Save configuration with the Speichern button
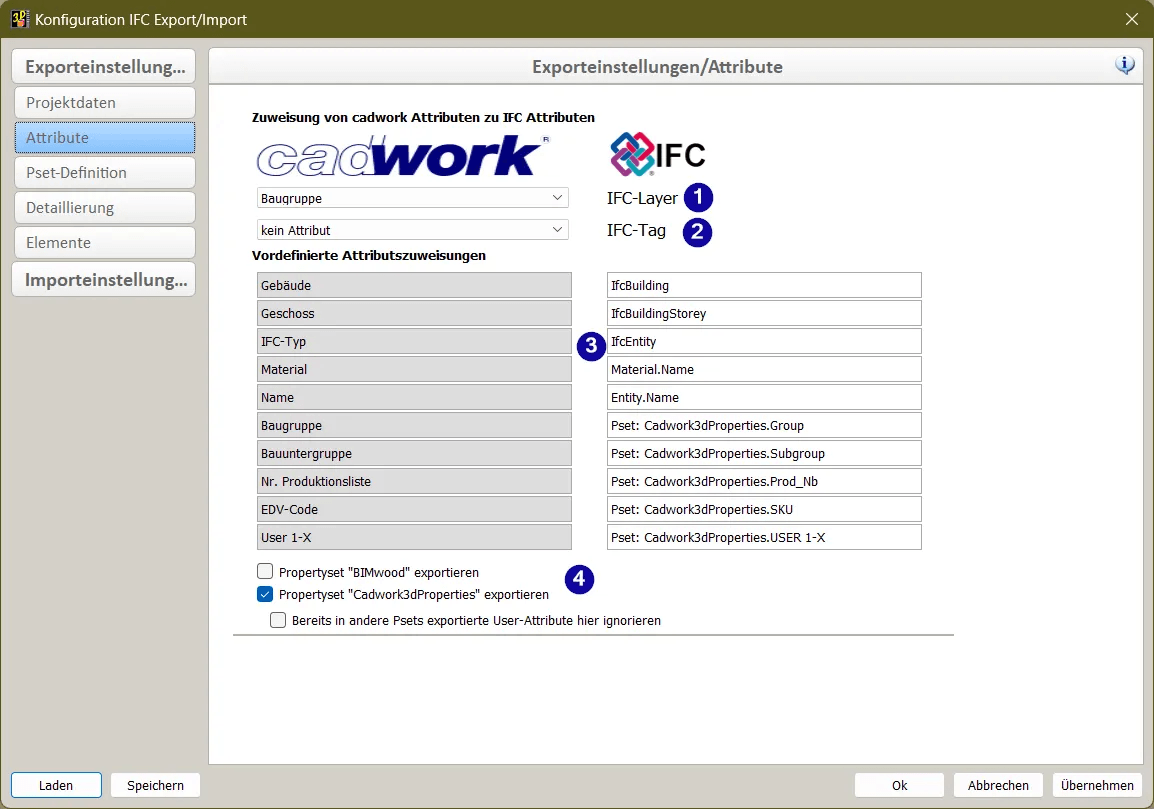 point(155,784)
